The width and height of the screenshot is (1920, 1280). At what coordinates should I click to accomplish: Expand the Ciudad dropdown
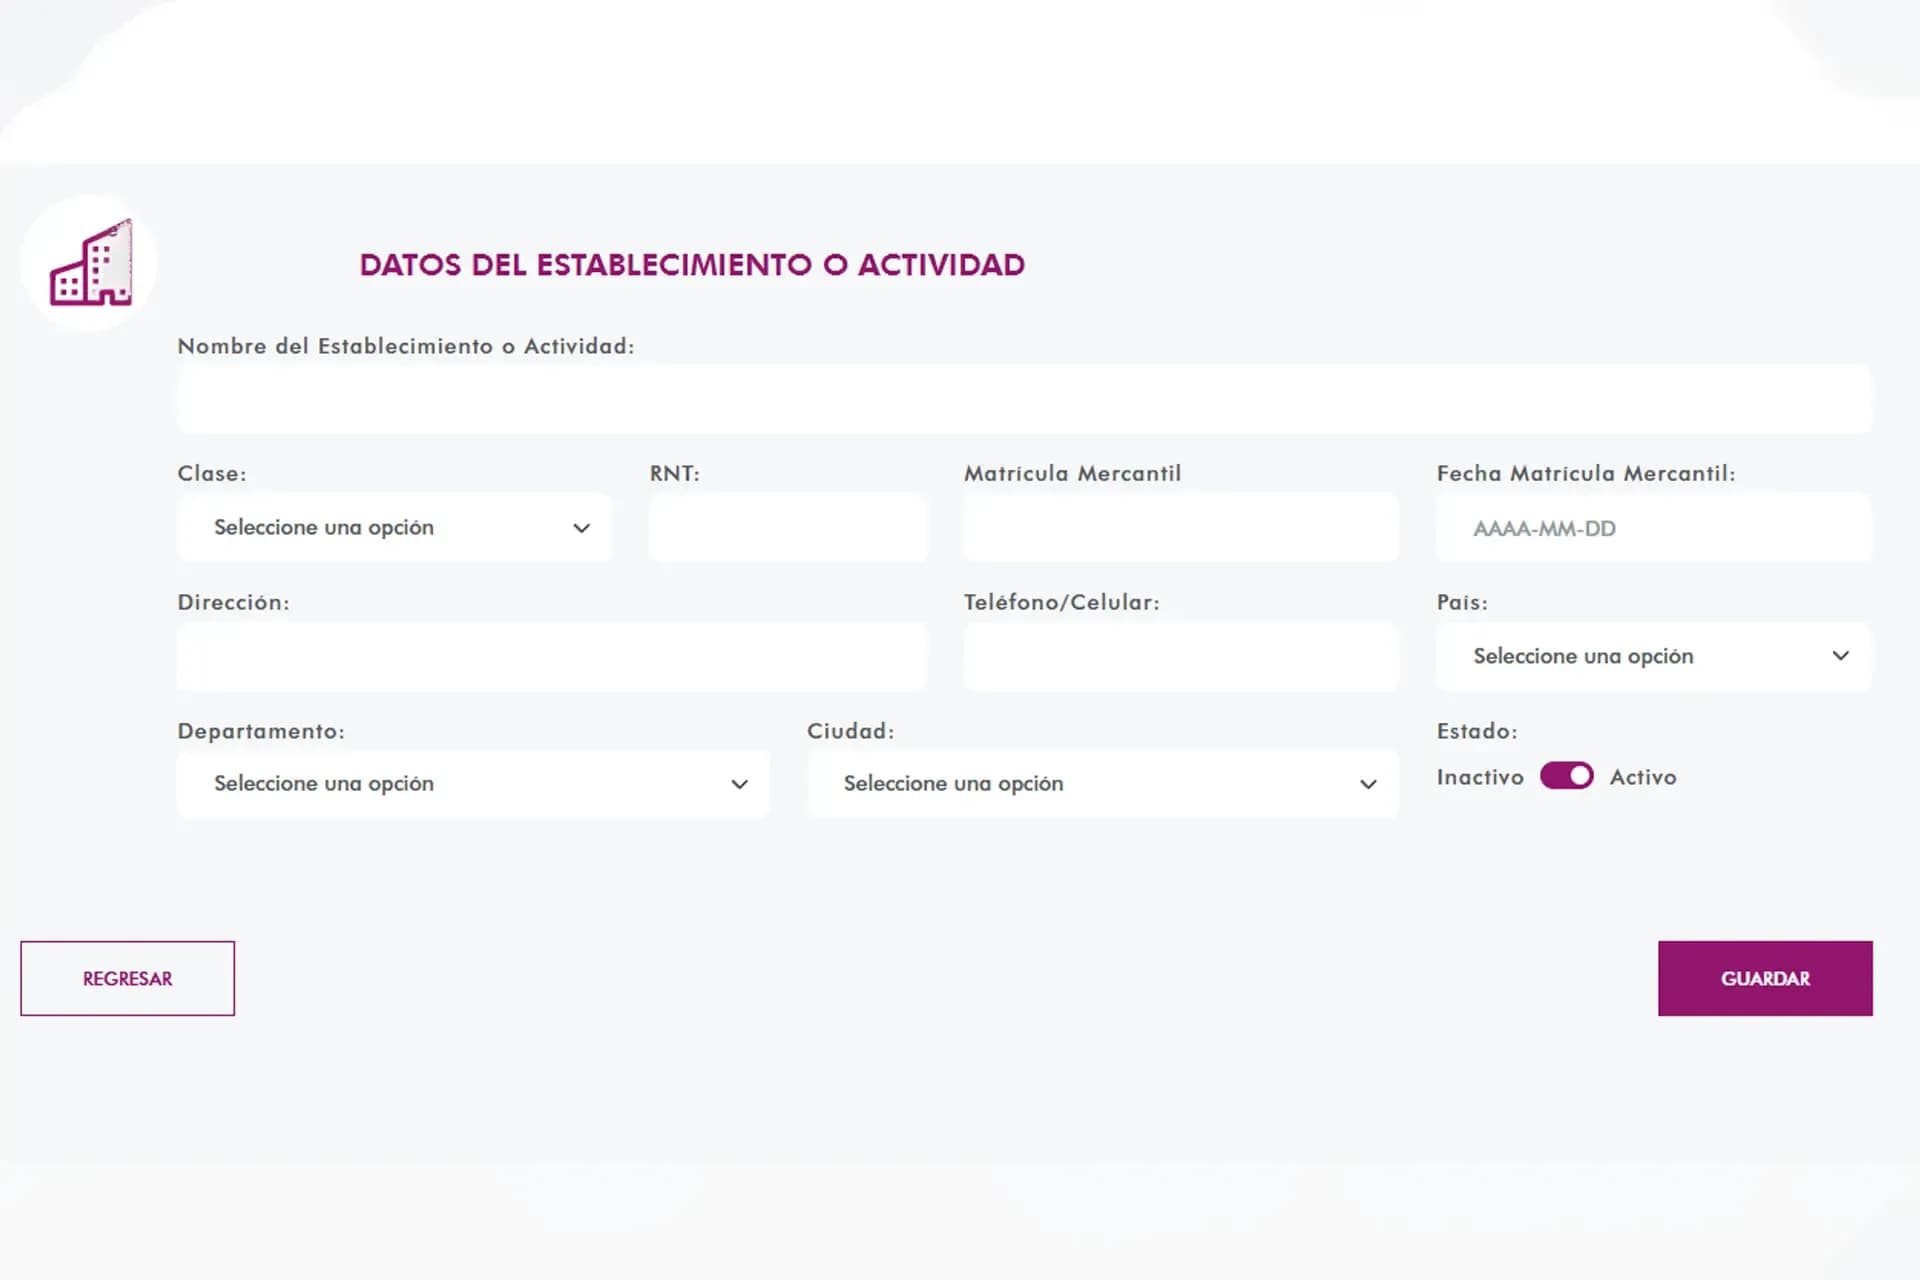click(x=1103, y=784)
